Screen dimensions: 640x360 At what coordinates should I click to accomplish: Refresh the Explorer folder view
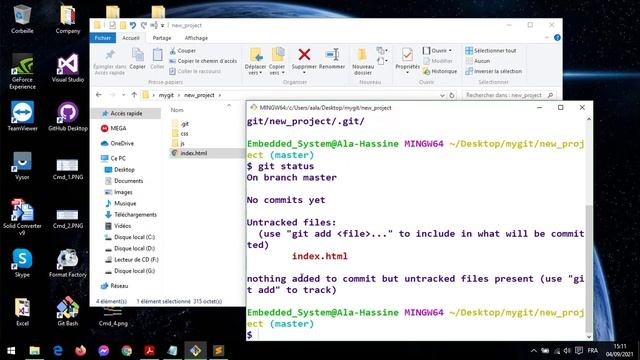tap(452, 95)
